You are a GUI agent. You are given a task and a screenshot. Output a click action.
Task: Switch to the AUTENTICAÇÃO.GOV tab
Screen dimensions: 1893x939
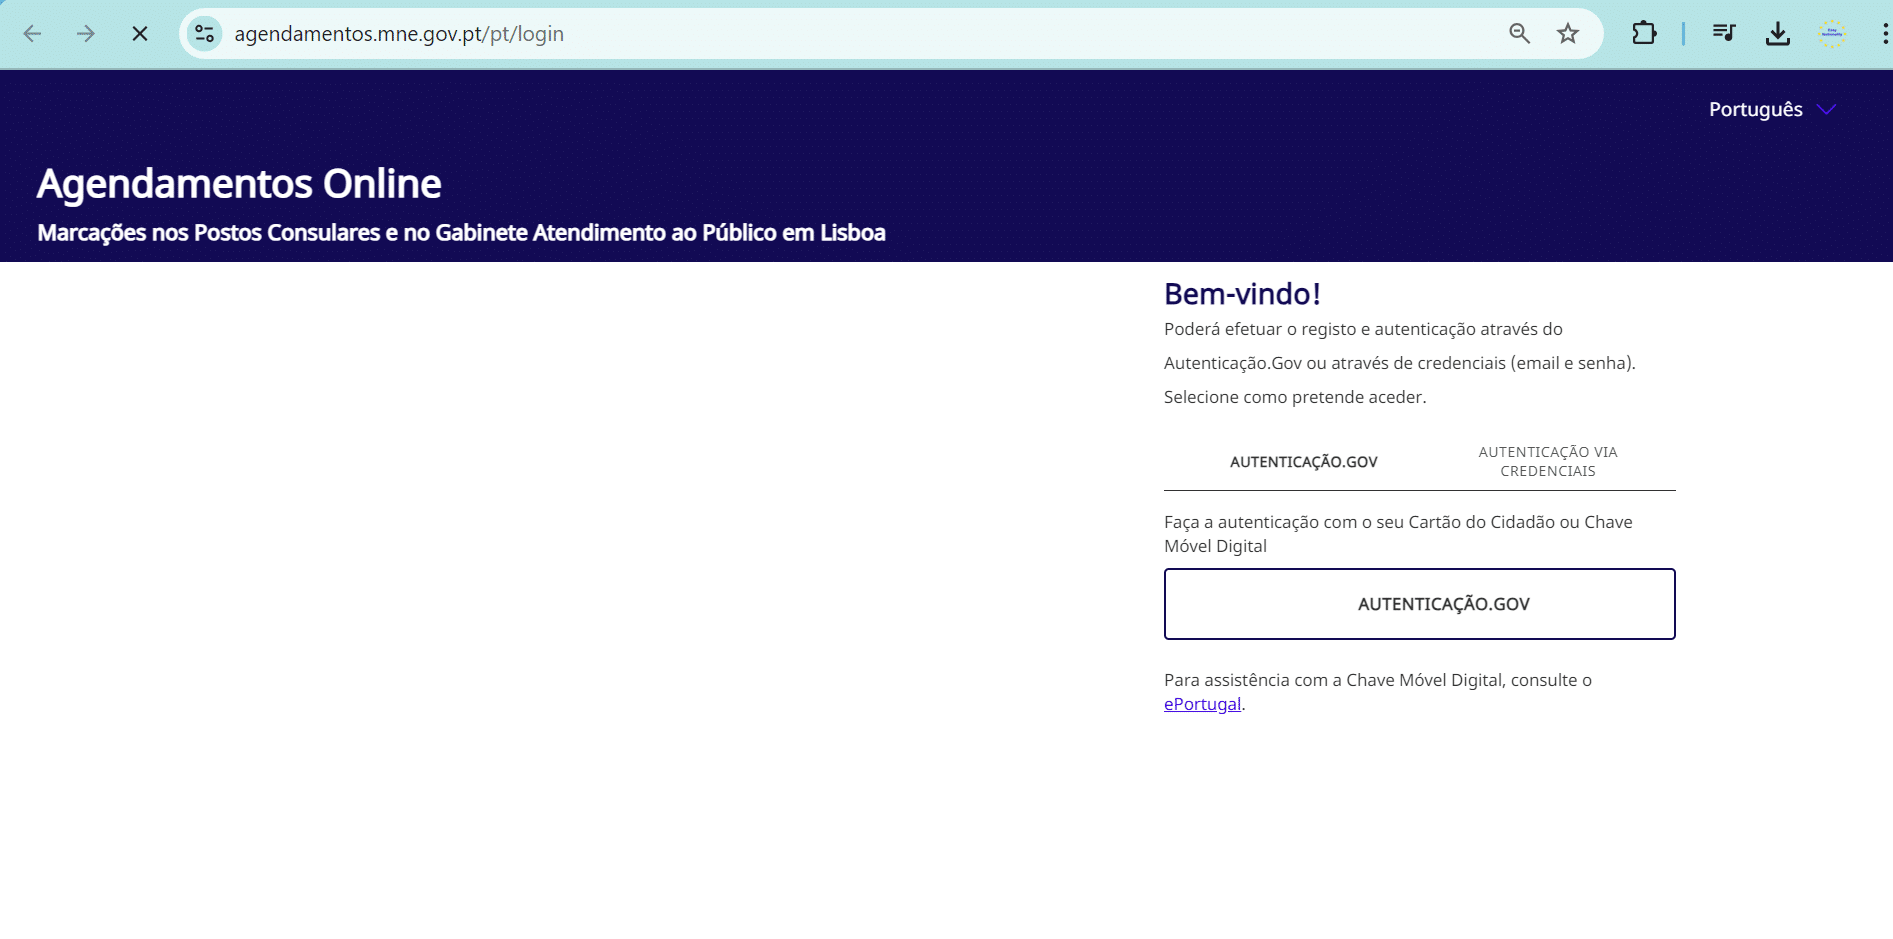pyautogui.click(x=1303, y=462)
